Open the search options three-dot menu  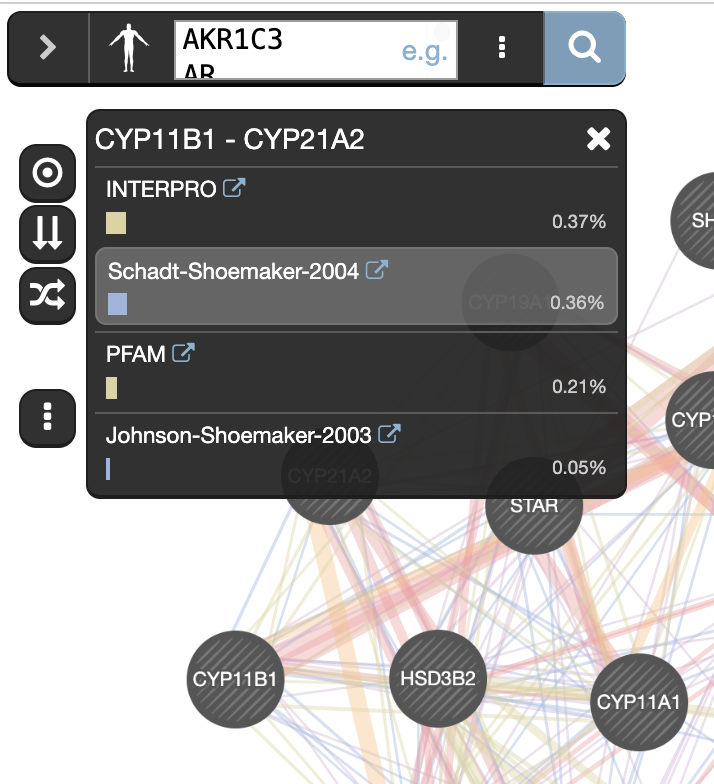502,48
